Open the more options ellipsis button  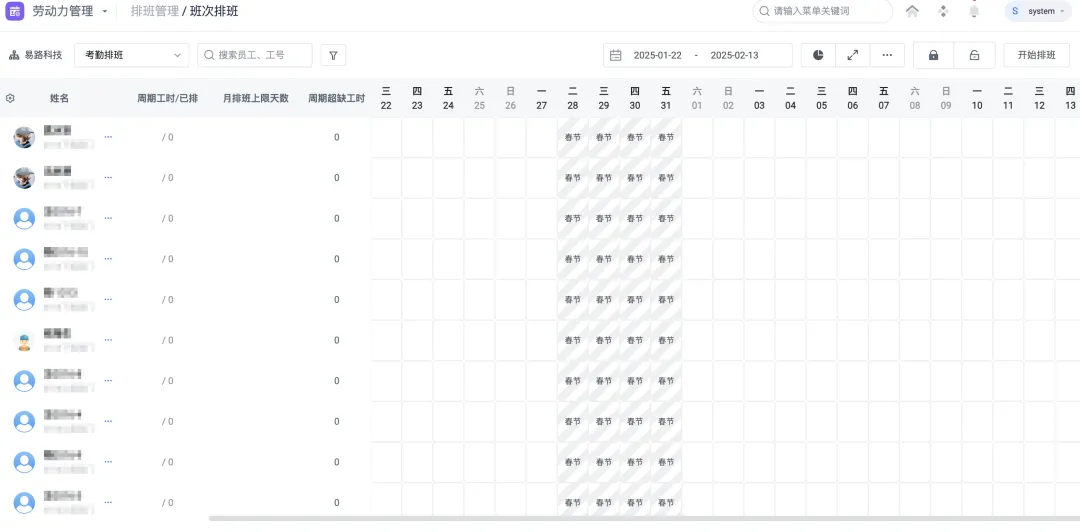tap(887, 55)
